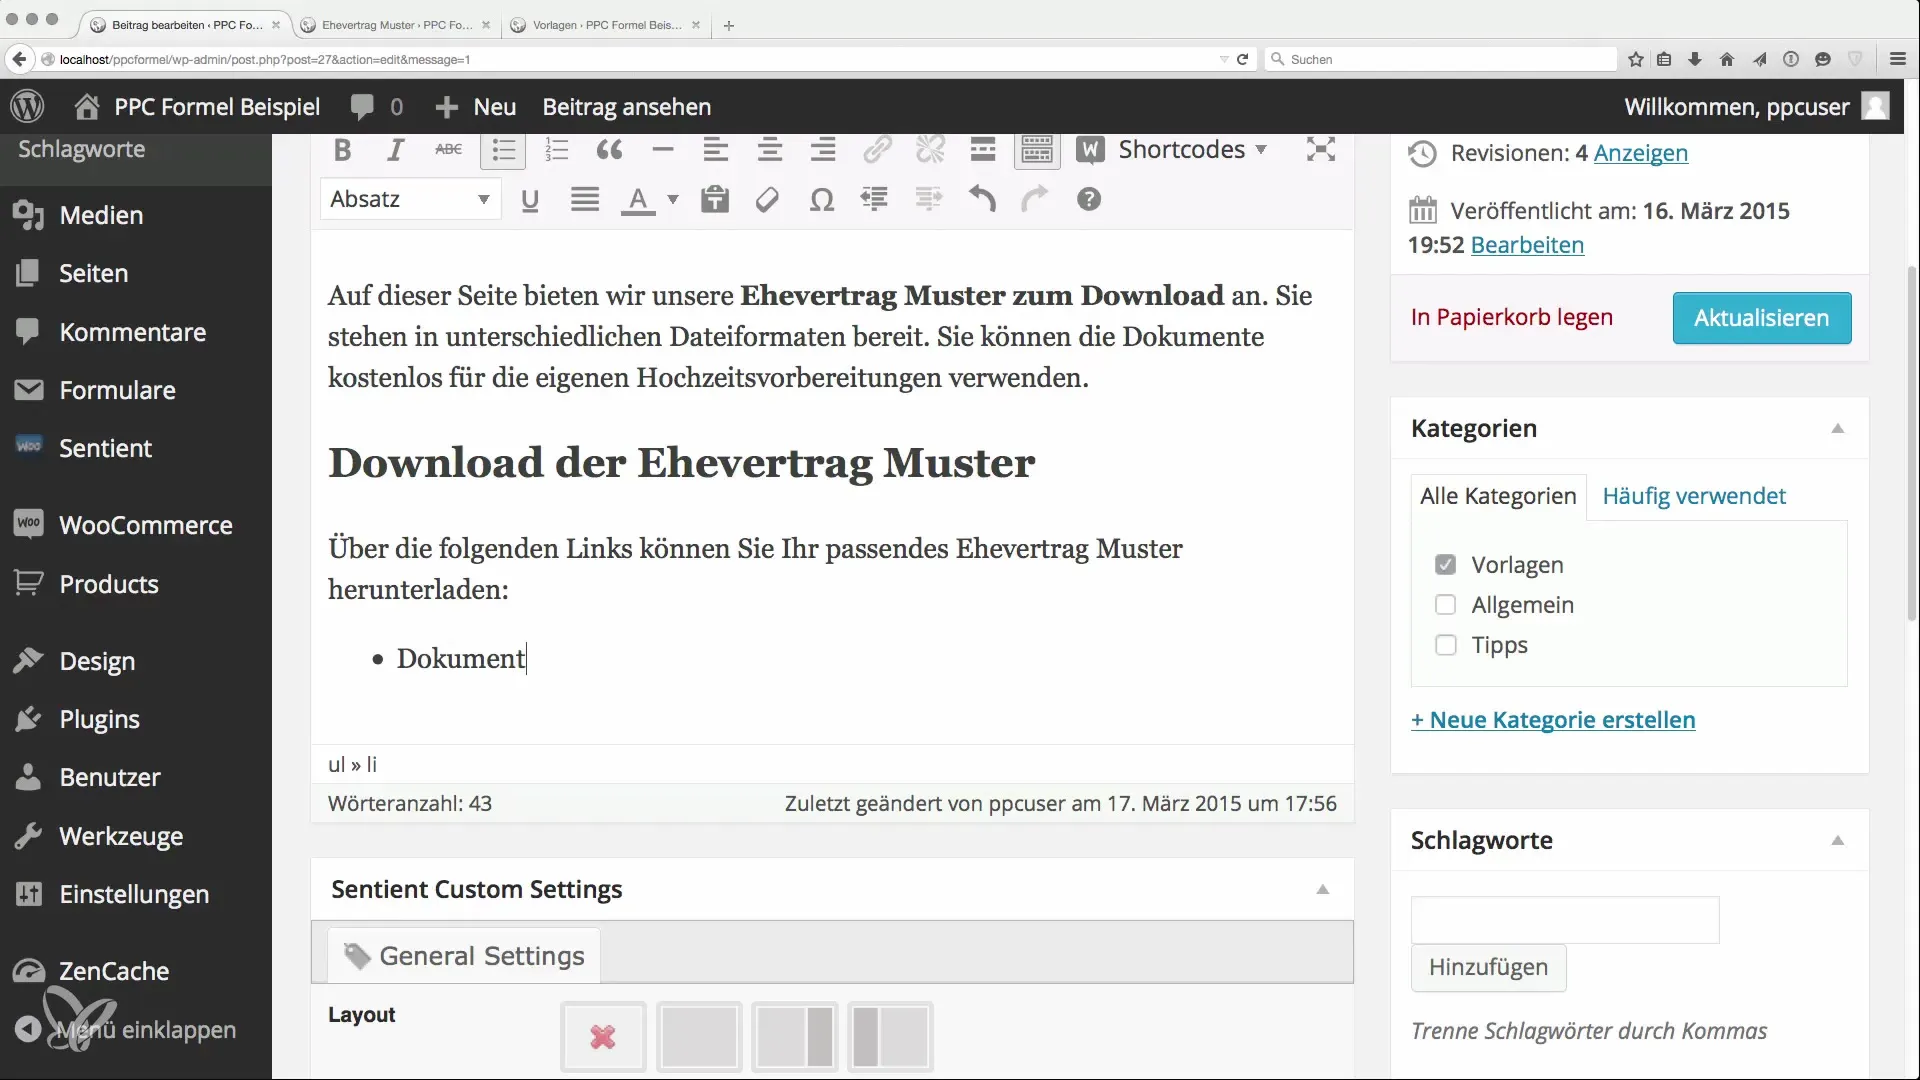Clear formatting with the eraser icon
The height and width of the screenshot is (1080, 1920).
click(767, 200)
